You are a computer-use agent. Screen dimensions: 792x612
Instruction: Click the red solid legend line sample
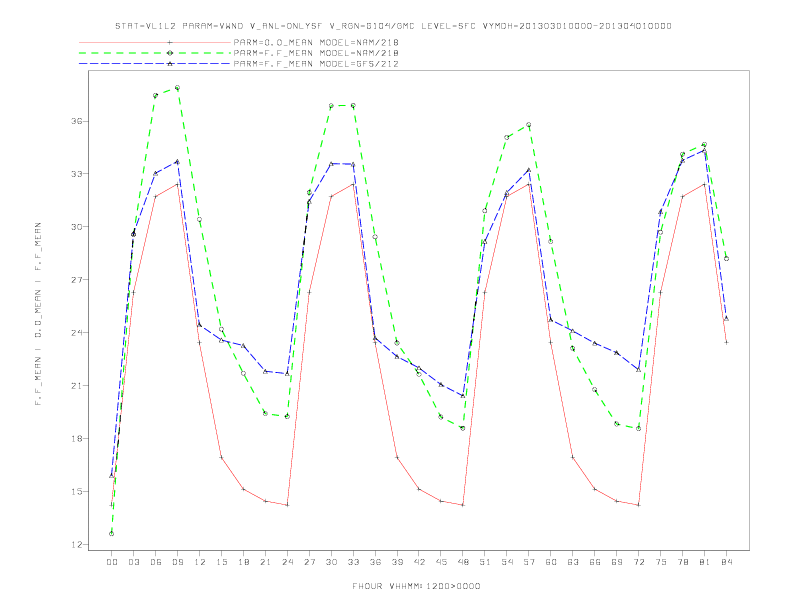155,42
